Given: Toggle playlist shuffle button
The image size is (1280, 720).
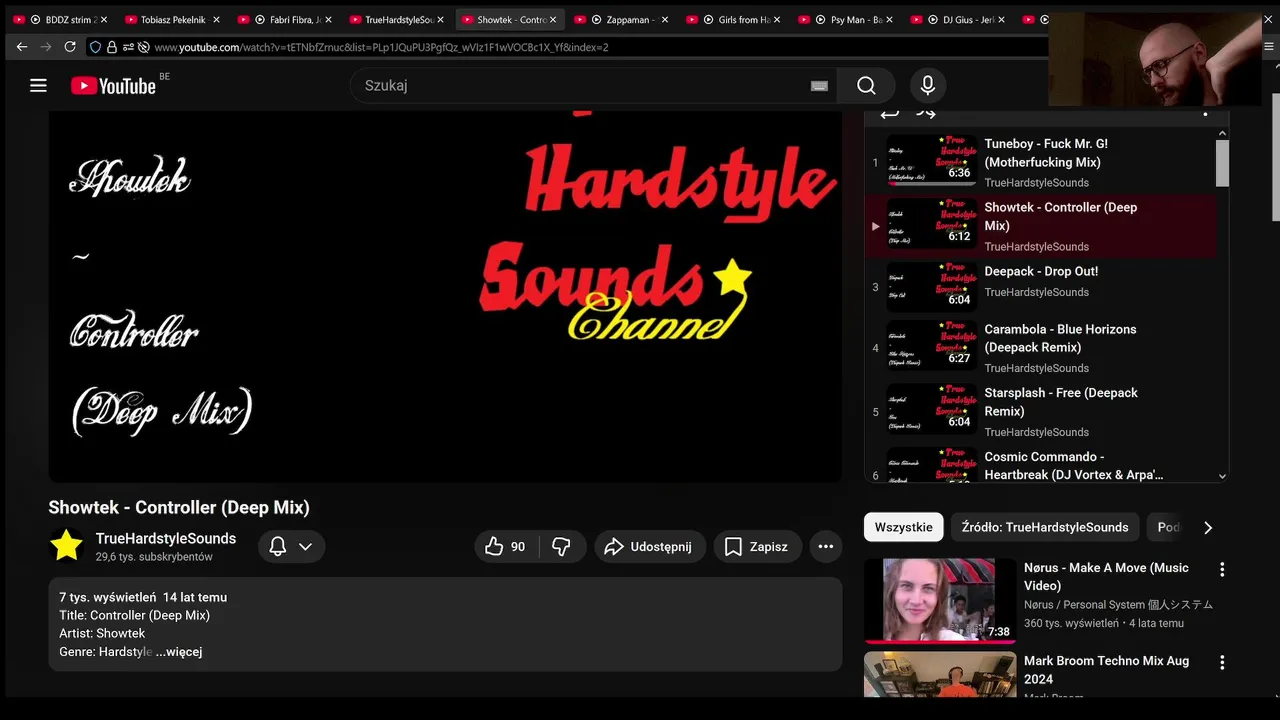Looking at the screenshot, I should 926,113.
